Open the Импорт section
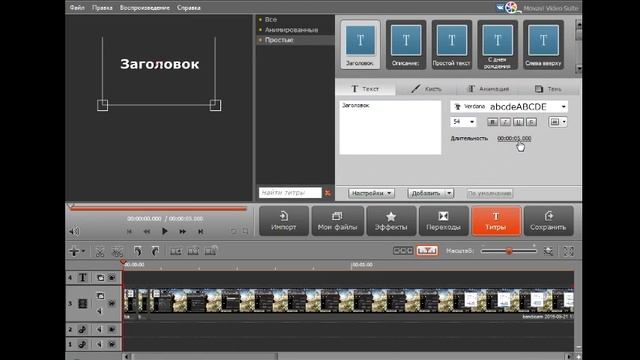This screenshot has width=640, height=360. click(x=284, y=221)
